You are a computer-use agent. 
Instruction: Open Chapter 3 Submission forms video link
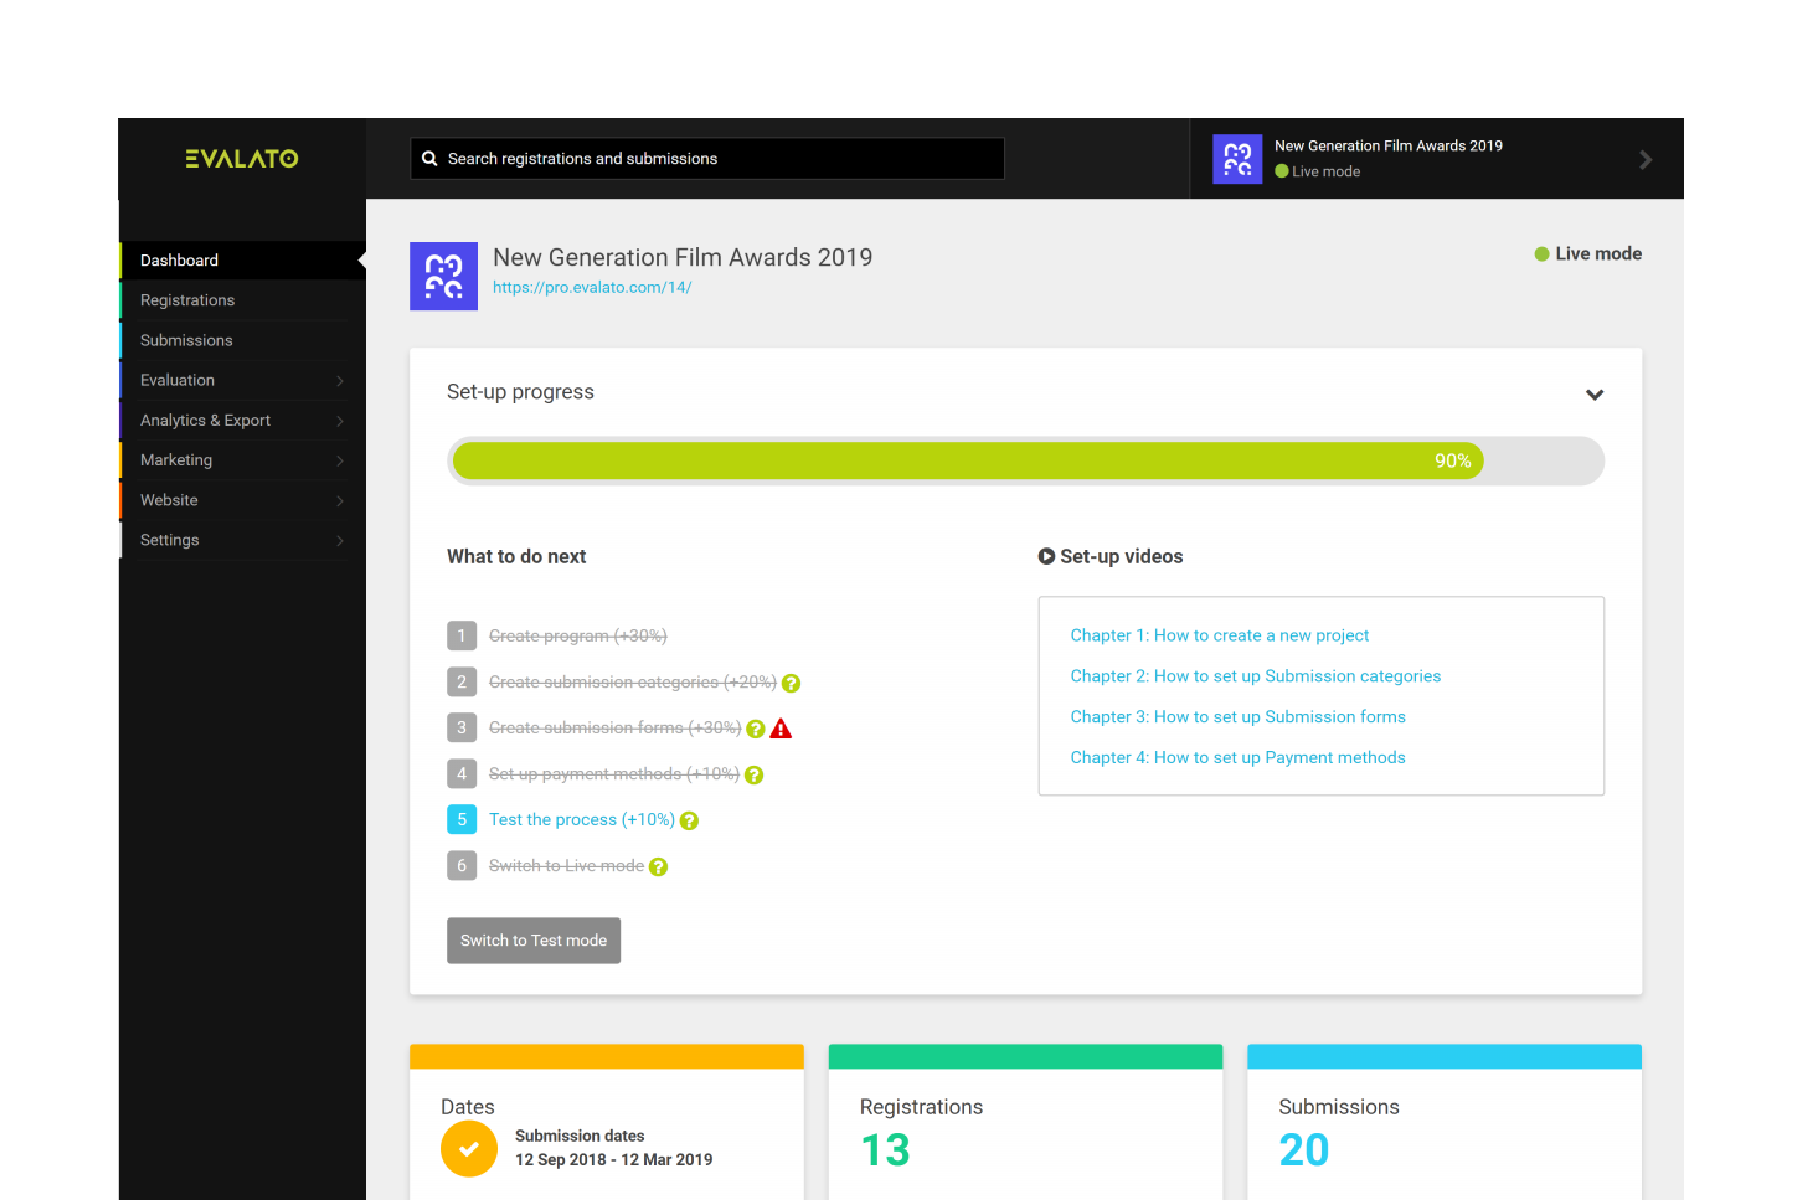[1237, 717]
